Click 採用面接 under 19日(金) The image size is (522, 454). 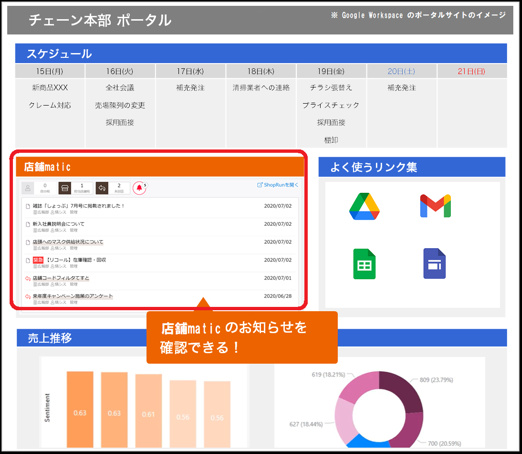coord(331,123)
